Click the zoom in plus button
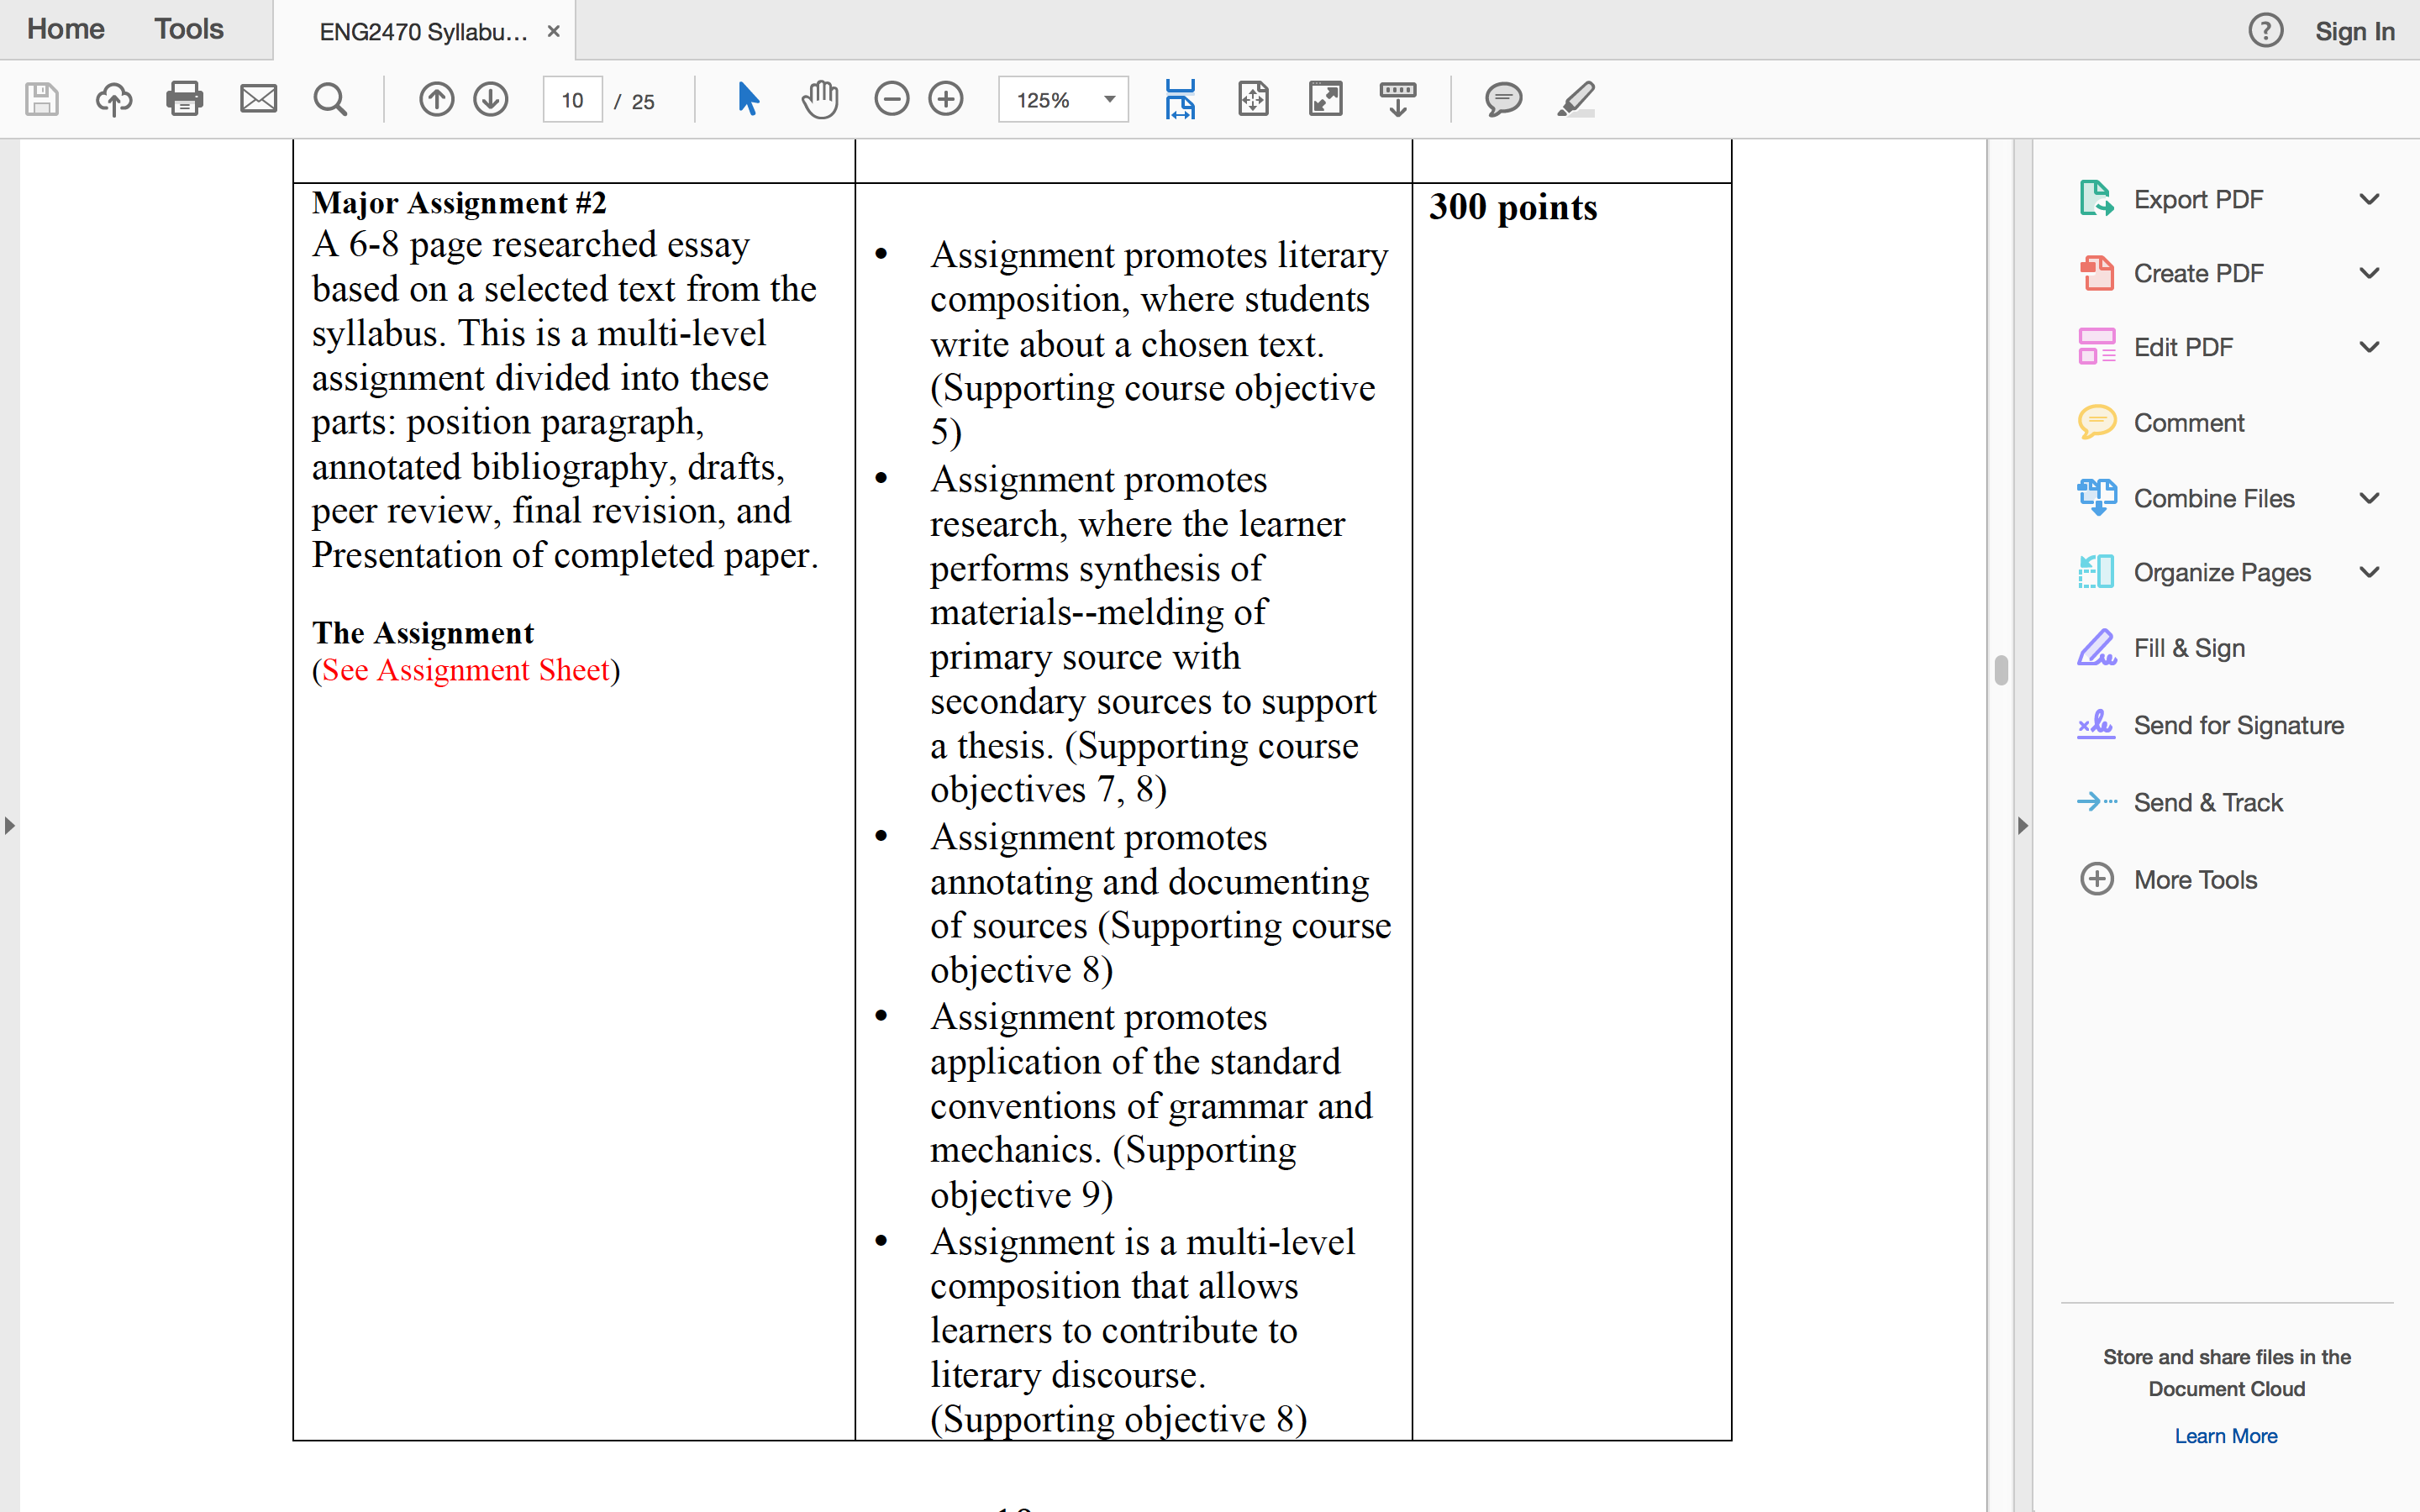The width and height of the screenshot is (2420, 1512). pyautogui.click(x=946, y=99)
